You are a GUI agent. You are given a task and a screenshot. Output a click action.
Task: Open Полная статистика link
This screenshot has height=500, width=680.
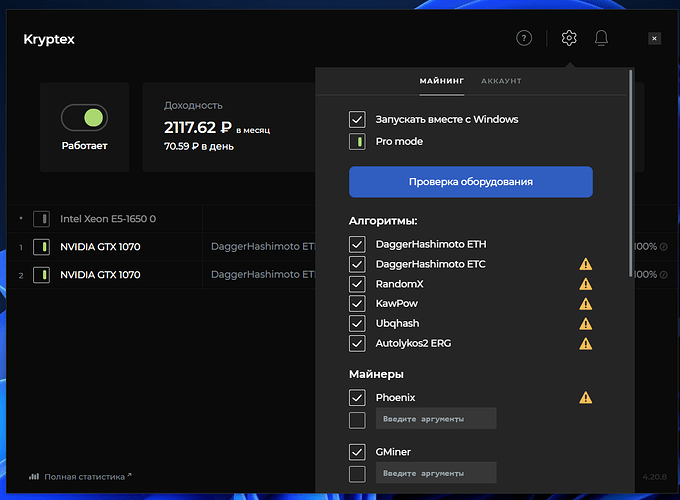click(x=85, y=477)
